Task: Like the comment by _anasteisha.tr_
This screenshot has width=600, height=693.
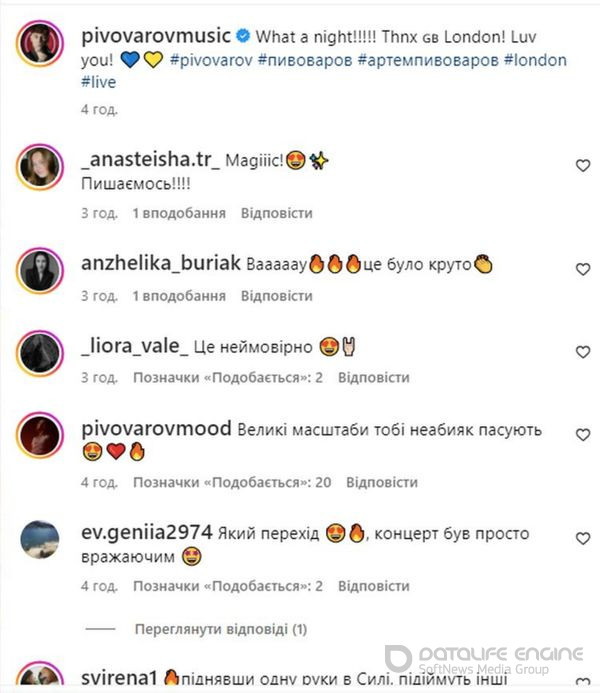Action: tap(583, 166)
